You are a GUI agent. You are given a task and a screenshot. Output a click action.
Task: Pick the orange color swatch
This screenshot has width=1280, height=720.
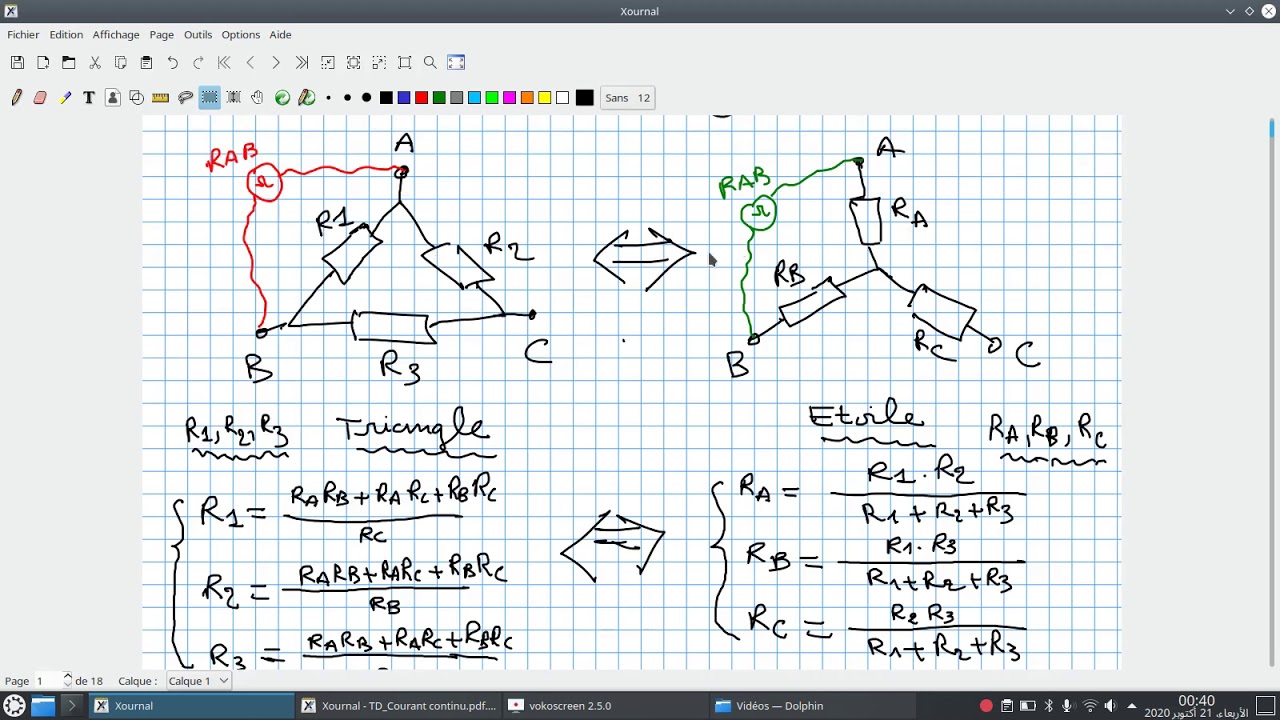[527, 98]
